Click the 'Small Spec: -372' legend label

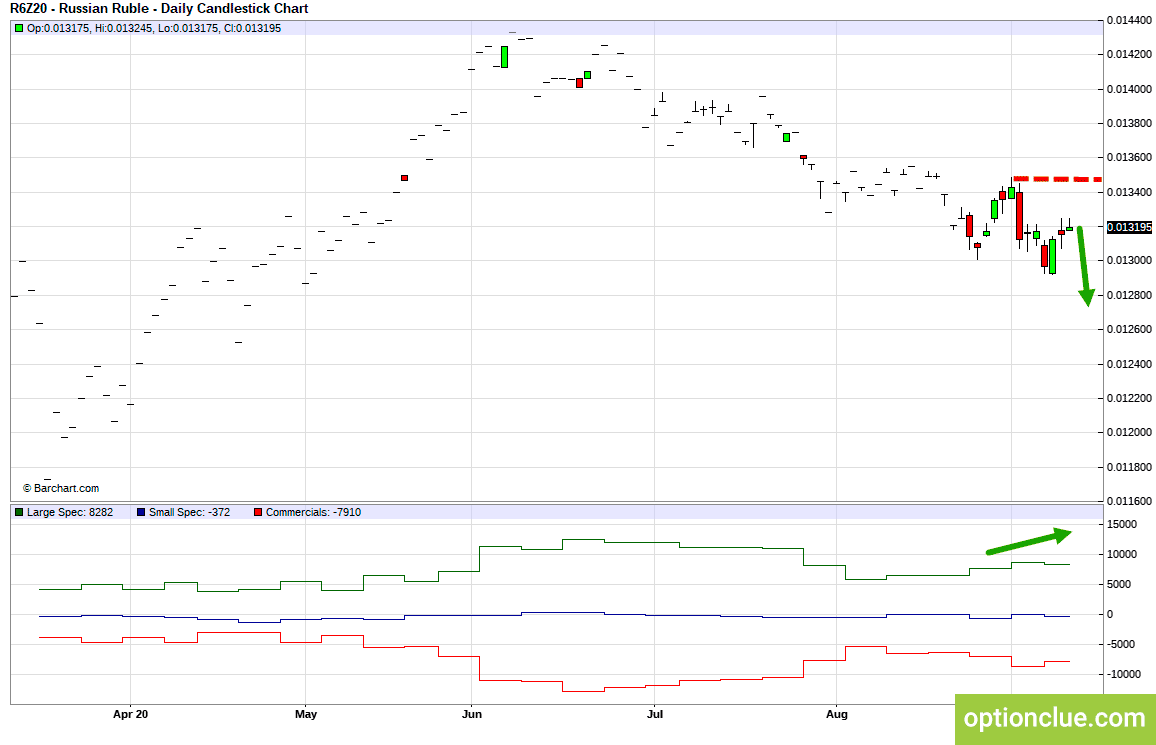pyautogui.click(x=189, y=512)
